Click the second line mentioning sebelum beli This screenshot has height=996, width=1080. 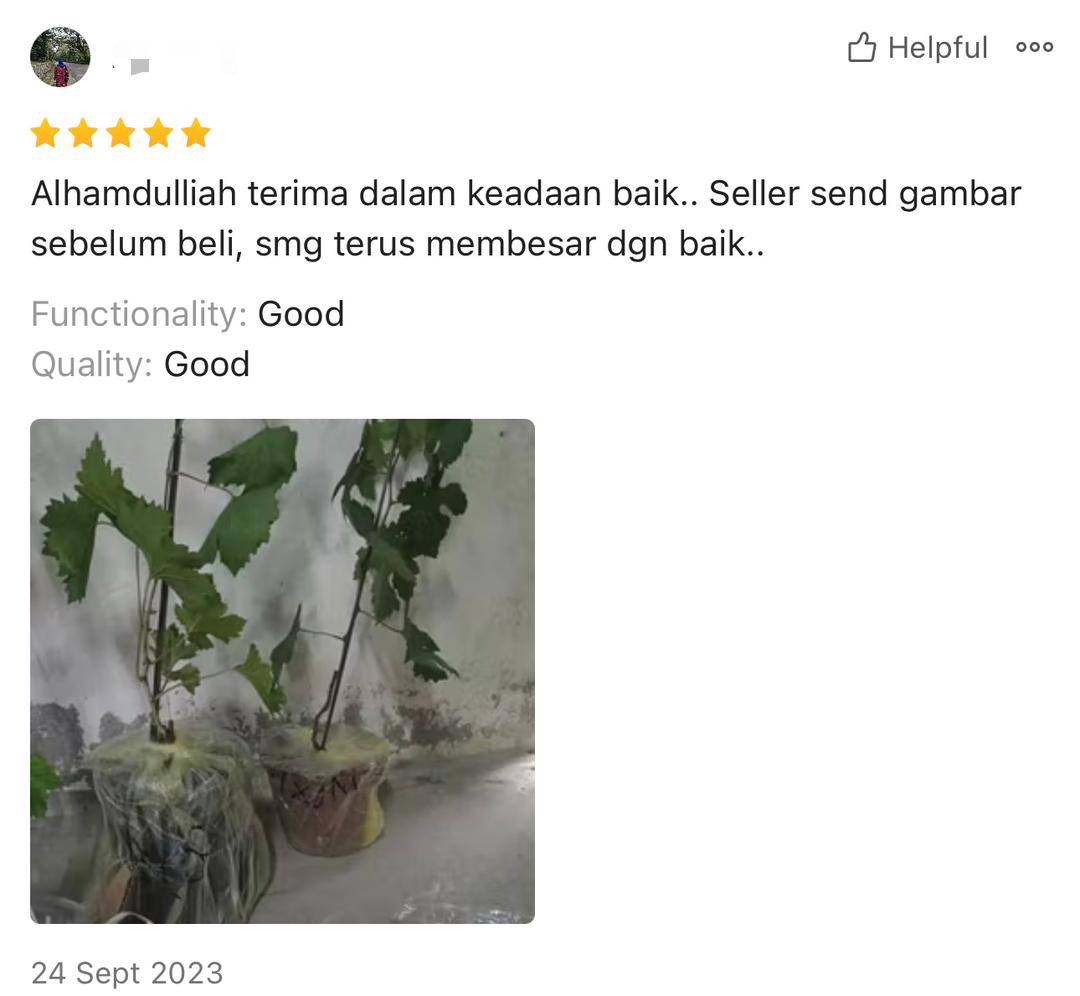click(x=397, y=244)
